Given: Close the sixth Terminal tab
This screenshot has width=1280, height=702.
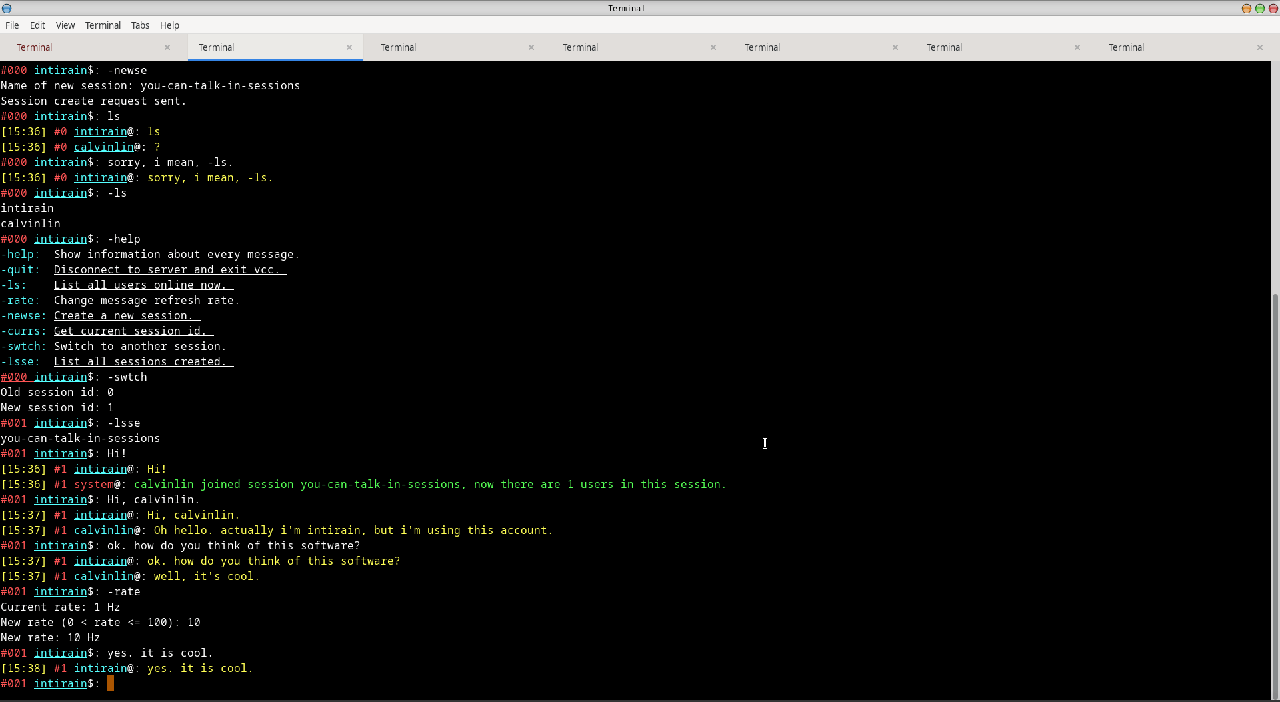Looking at the screenshot, I should (x=1077, y=47).
